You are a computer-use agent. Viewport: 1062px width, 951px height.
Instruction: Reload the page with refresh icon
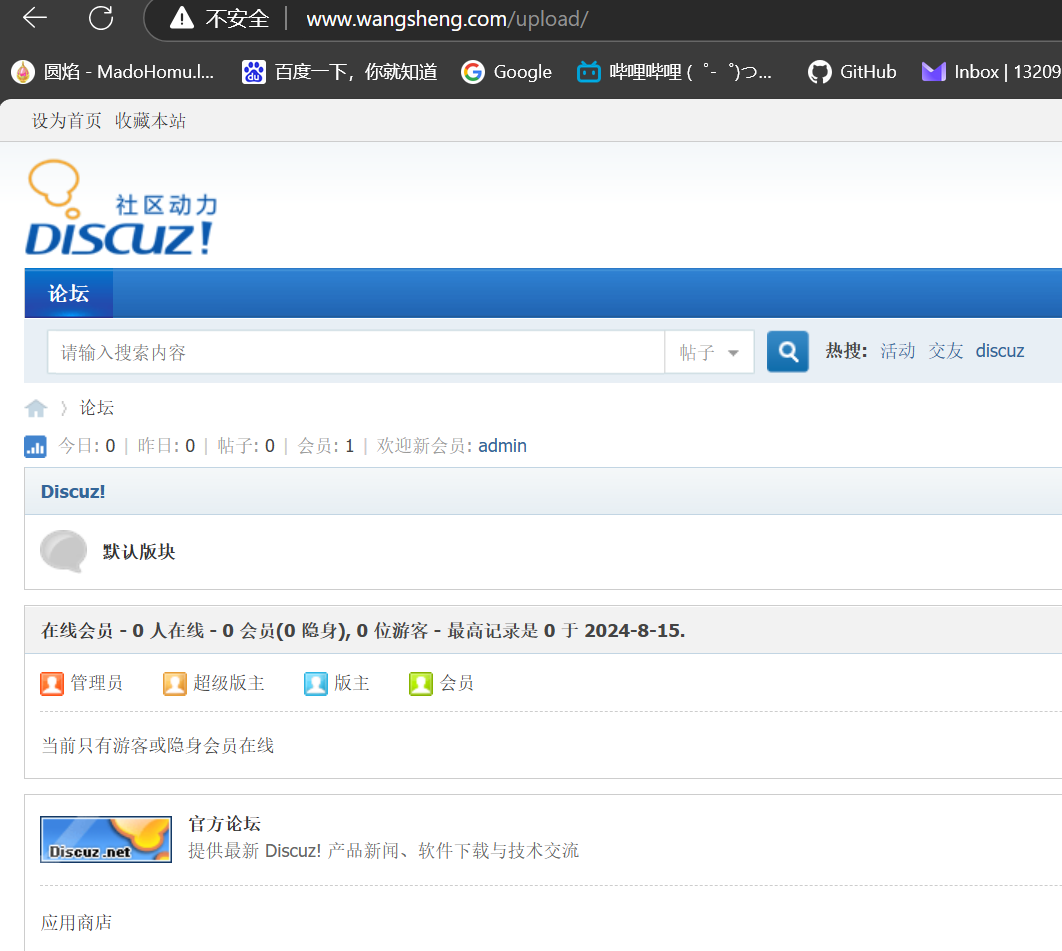tap(101, 18)
